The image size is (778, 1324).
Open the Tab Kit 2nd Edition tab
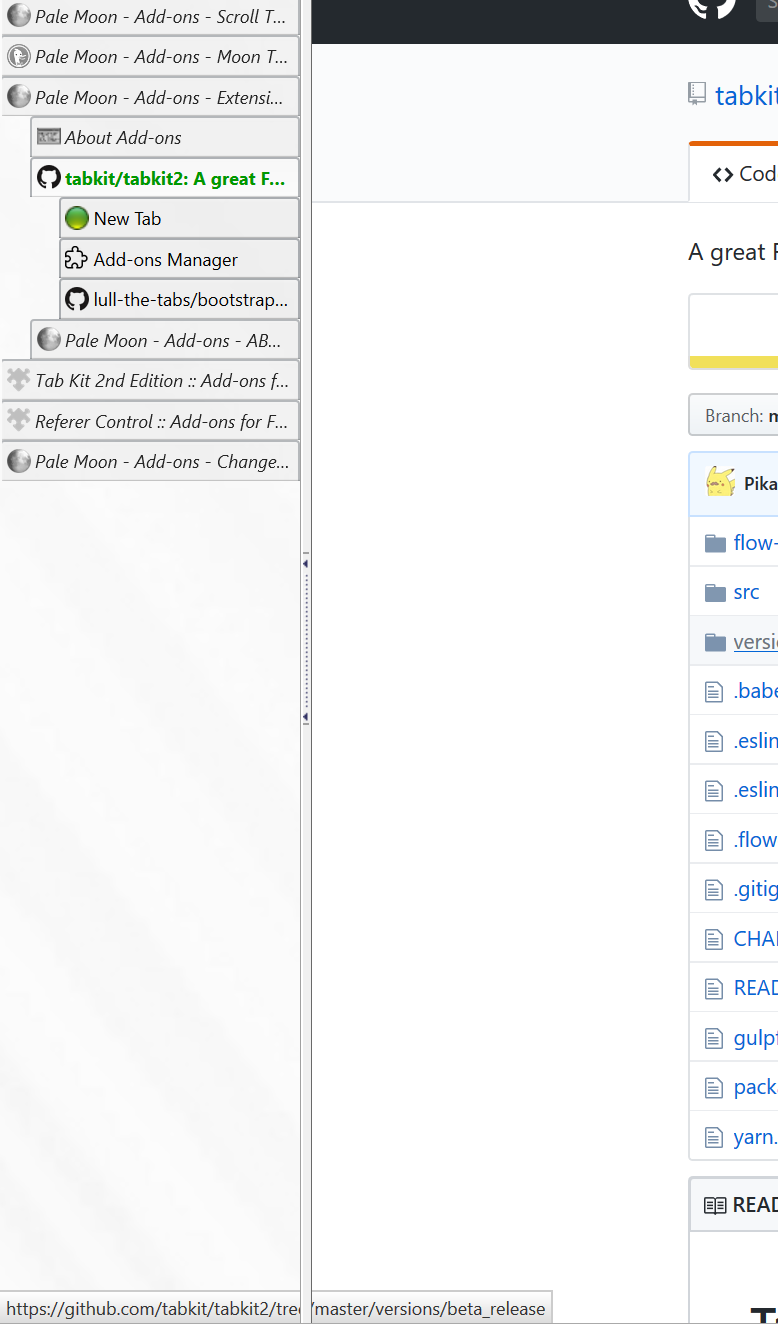click(150, 381)
